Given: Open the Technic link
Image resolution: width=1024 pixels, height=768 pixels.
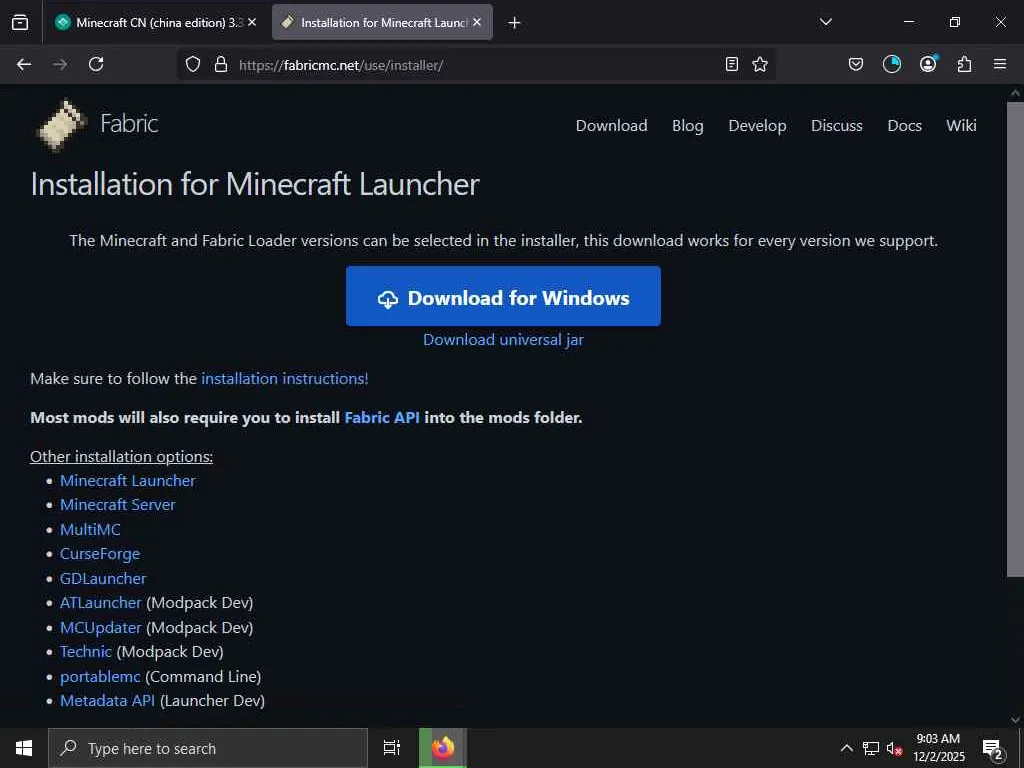Looking at the screenshot, I should (86, 652).
